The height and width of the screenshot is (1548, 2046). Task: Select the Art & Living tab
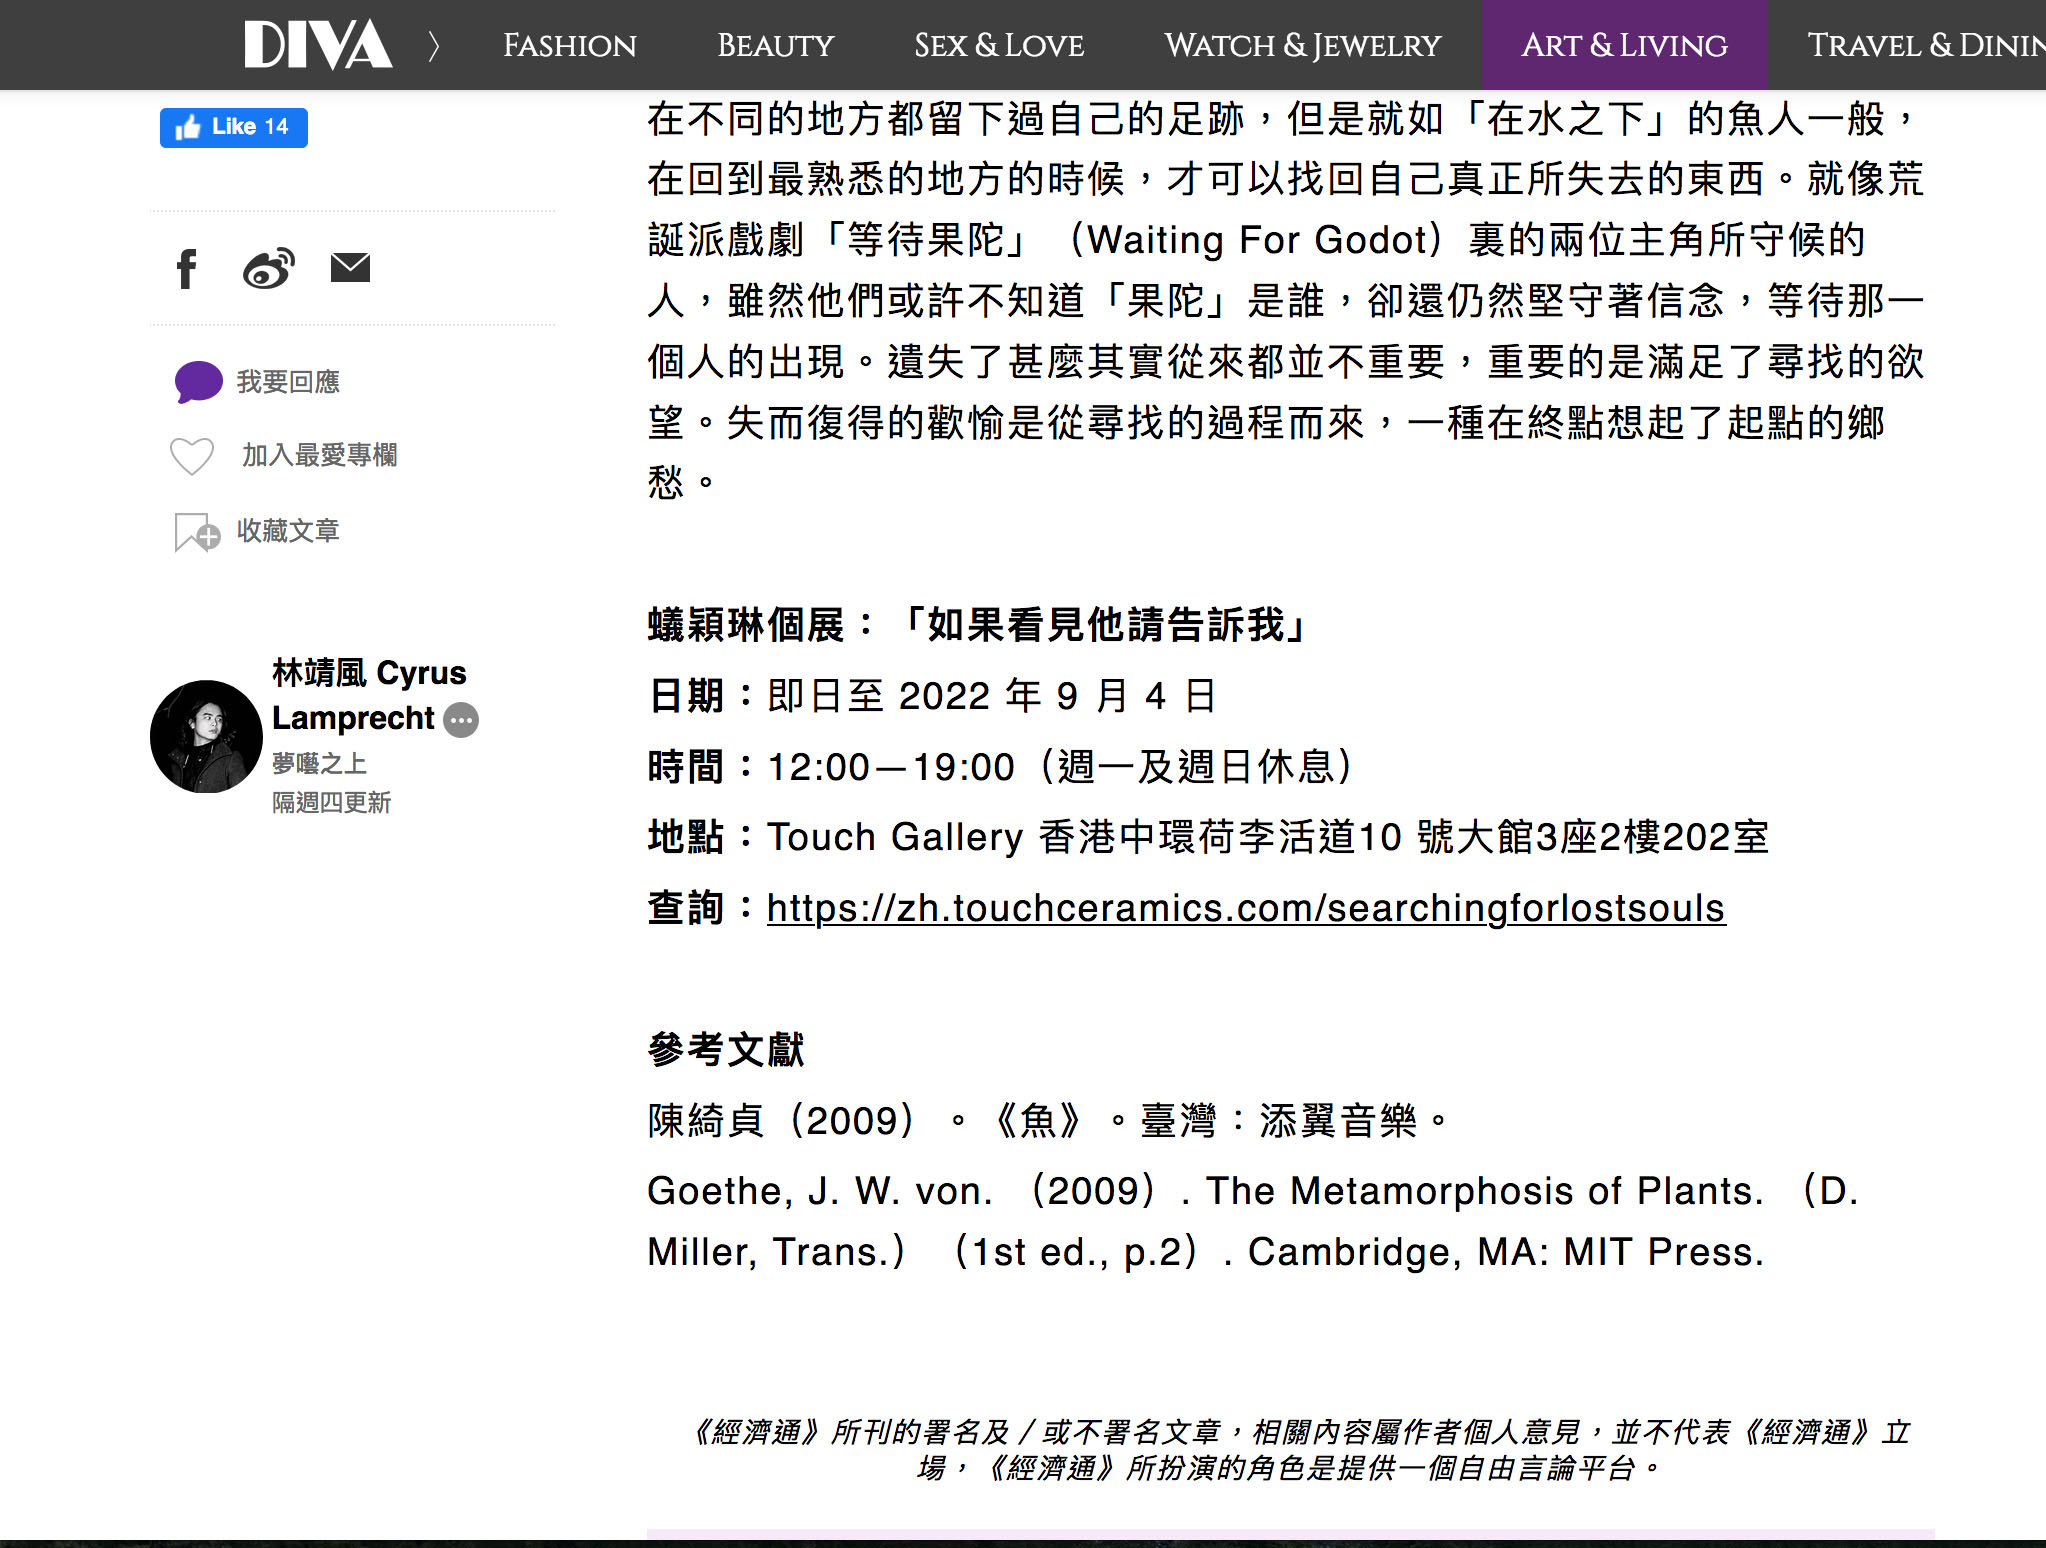(1624, 45)
